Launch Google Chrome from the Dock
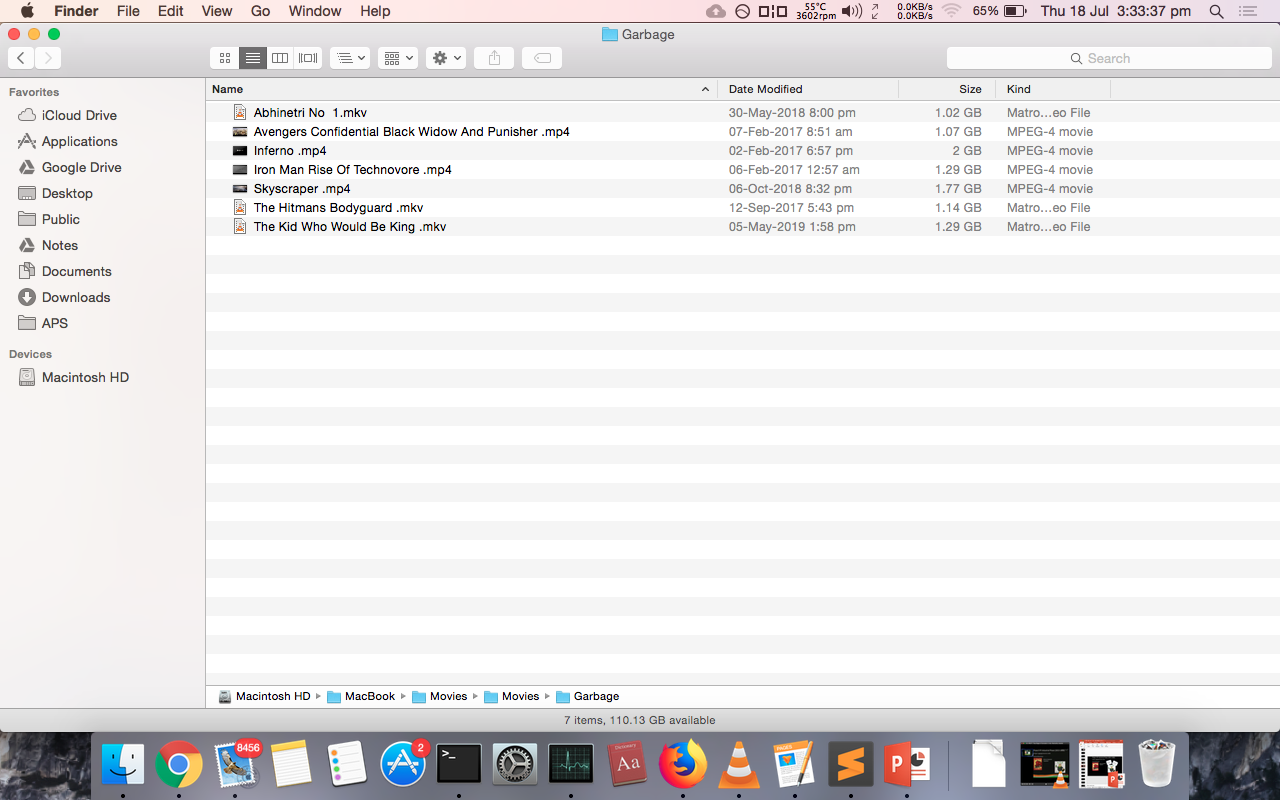This screenshot has height=800, width=1280. (x=179, y=765)
